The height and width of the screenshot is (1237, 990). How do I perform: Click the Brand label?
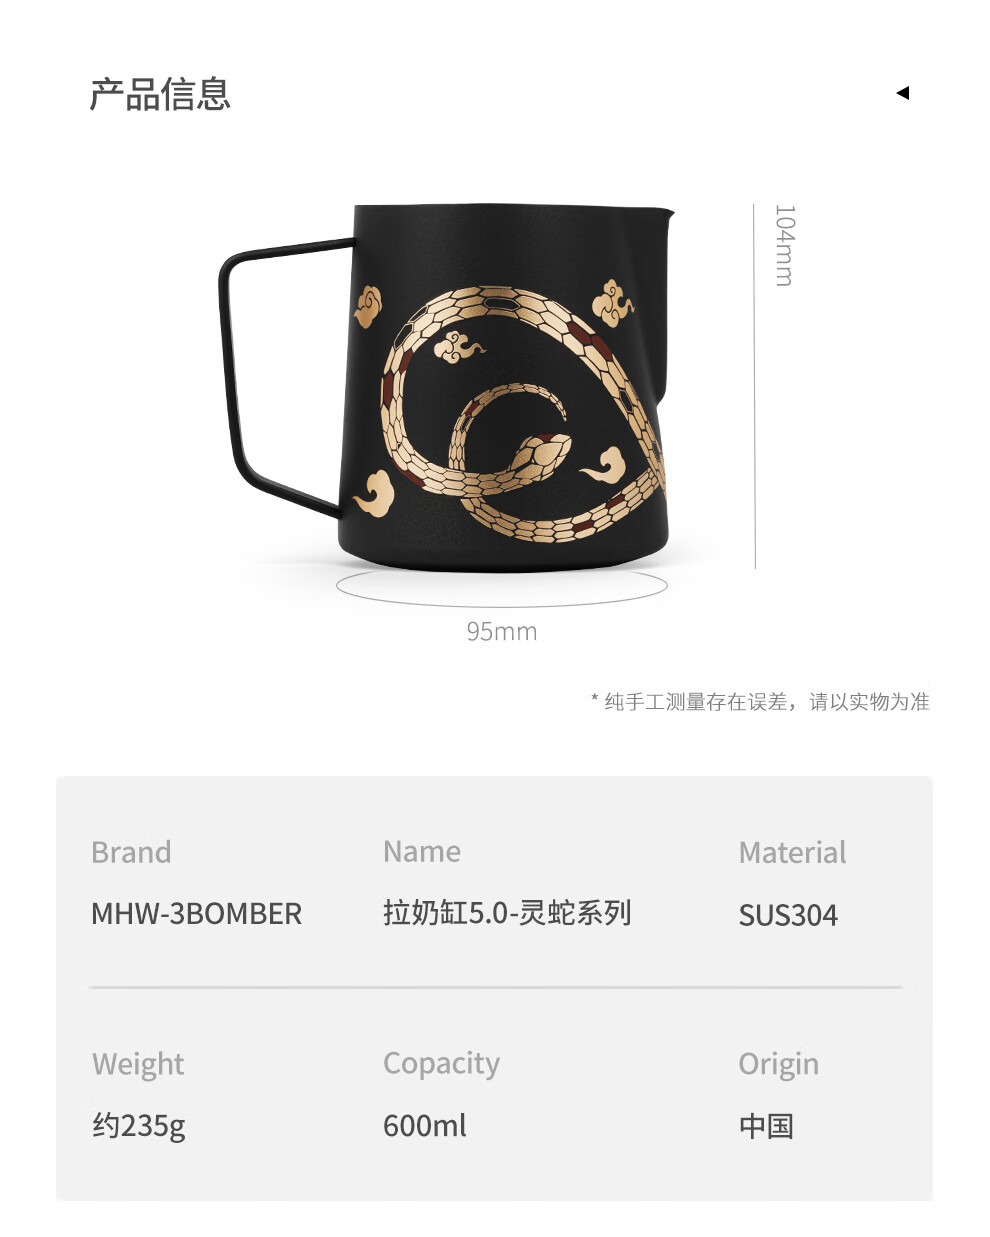coord(131,852)
